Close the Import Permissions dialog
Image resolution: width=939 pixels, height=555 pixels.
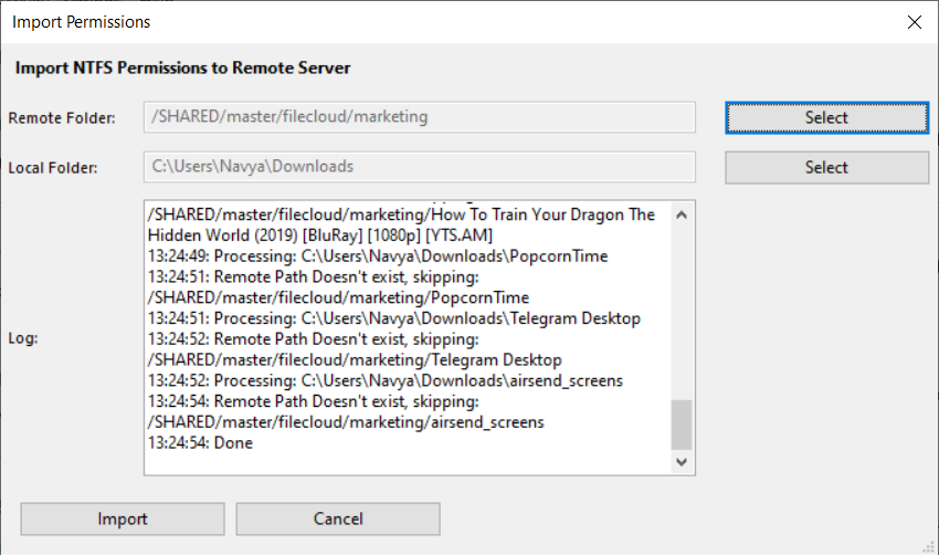[914, 22]
